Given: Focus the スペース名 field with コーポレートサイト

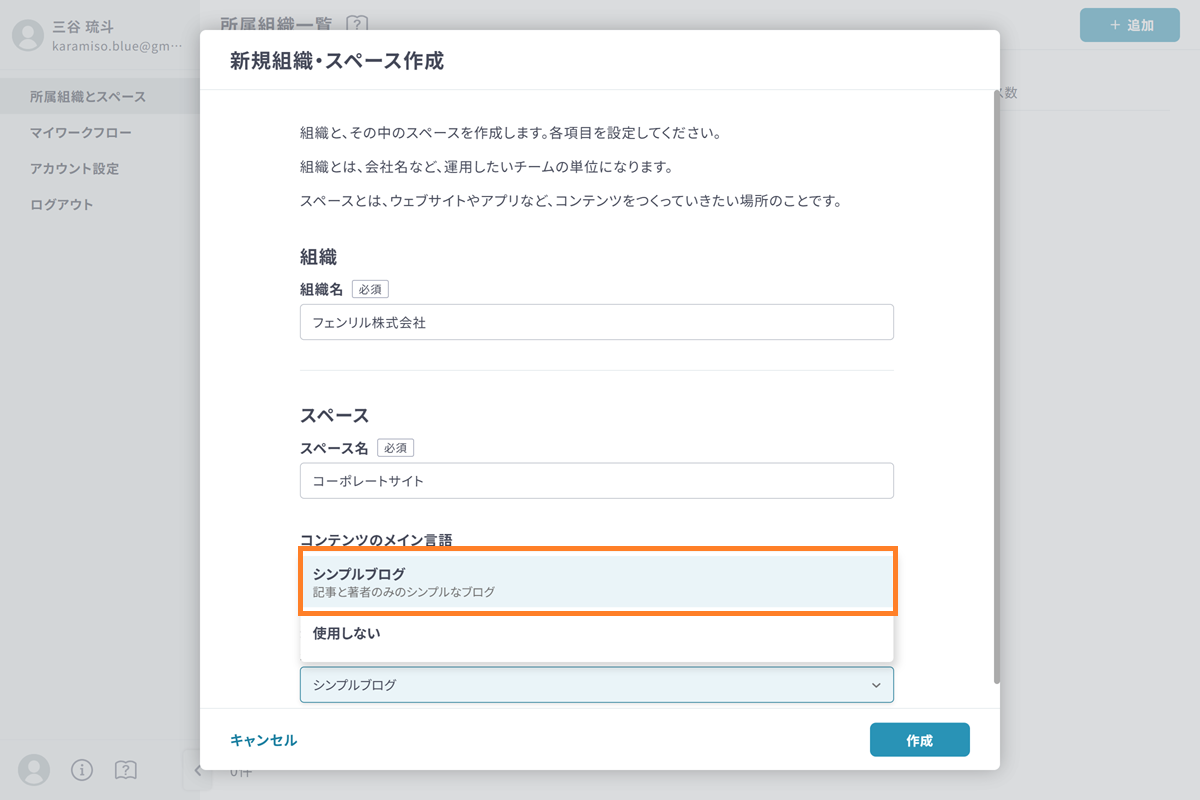Looking at the screenshot, I should pos(596,481).
